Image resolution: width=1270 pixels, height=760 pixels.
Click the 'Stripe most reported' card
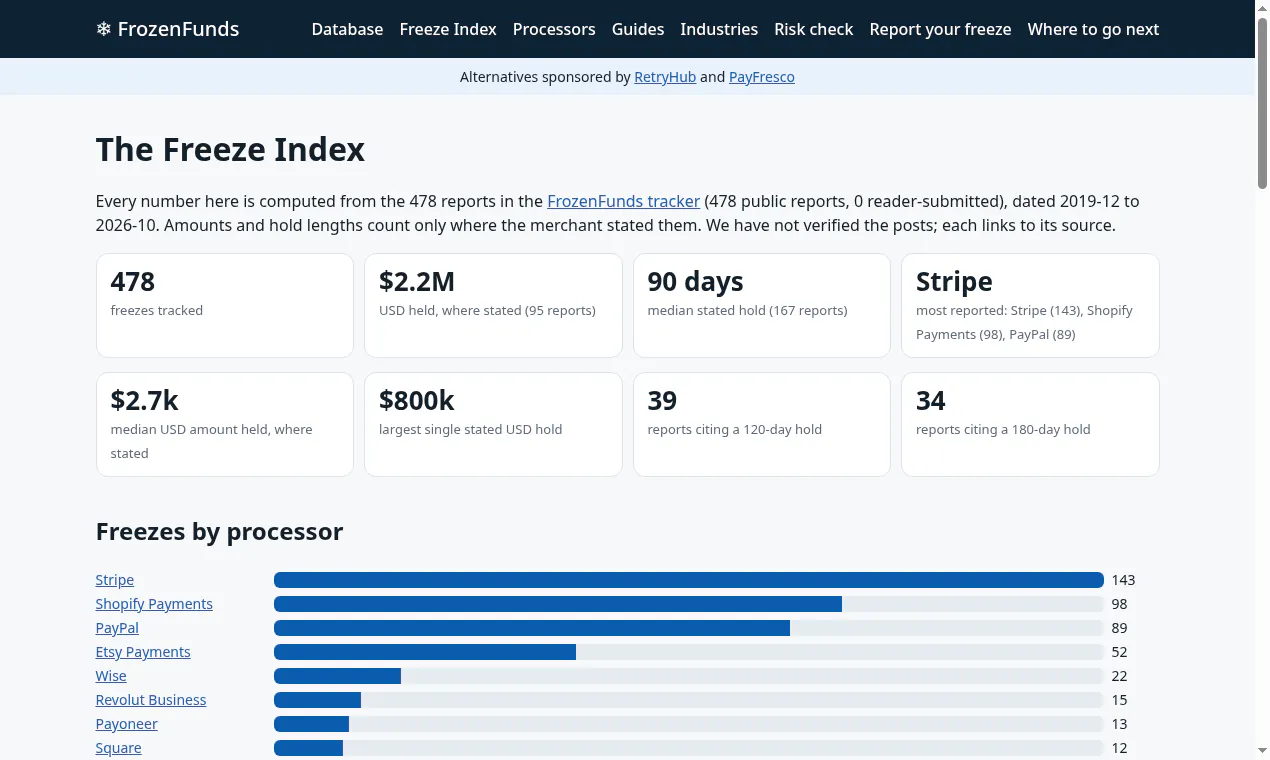click(x=1030, y=305)
